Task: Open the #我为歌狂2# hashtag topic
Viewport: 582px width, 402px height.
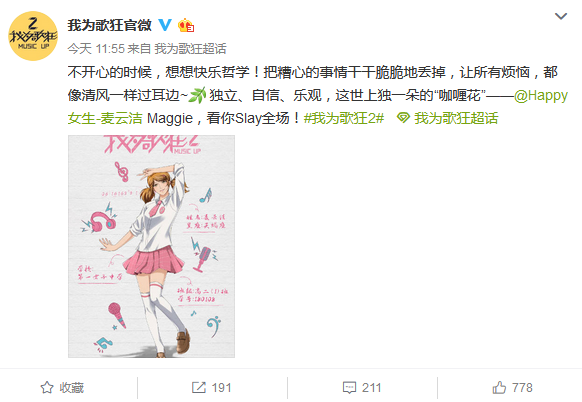Action: (x=344, y=118)
